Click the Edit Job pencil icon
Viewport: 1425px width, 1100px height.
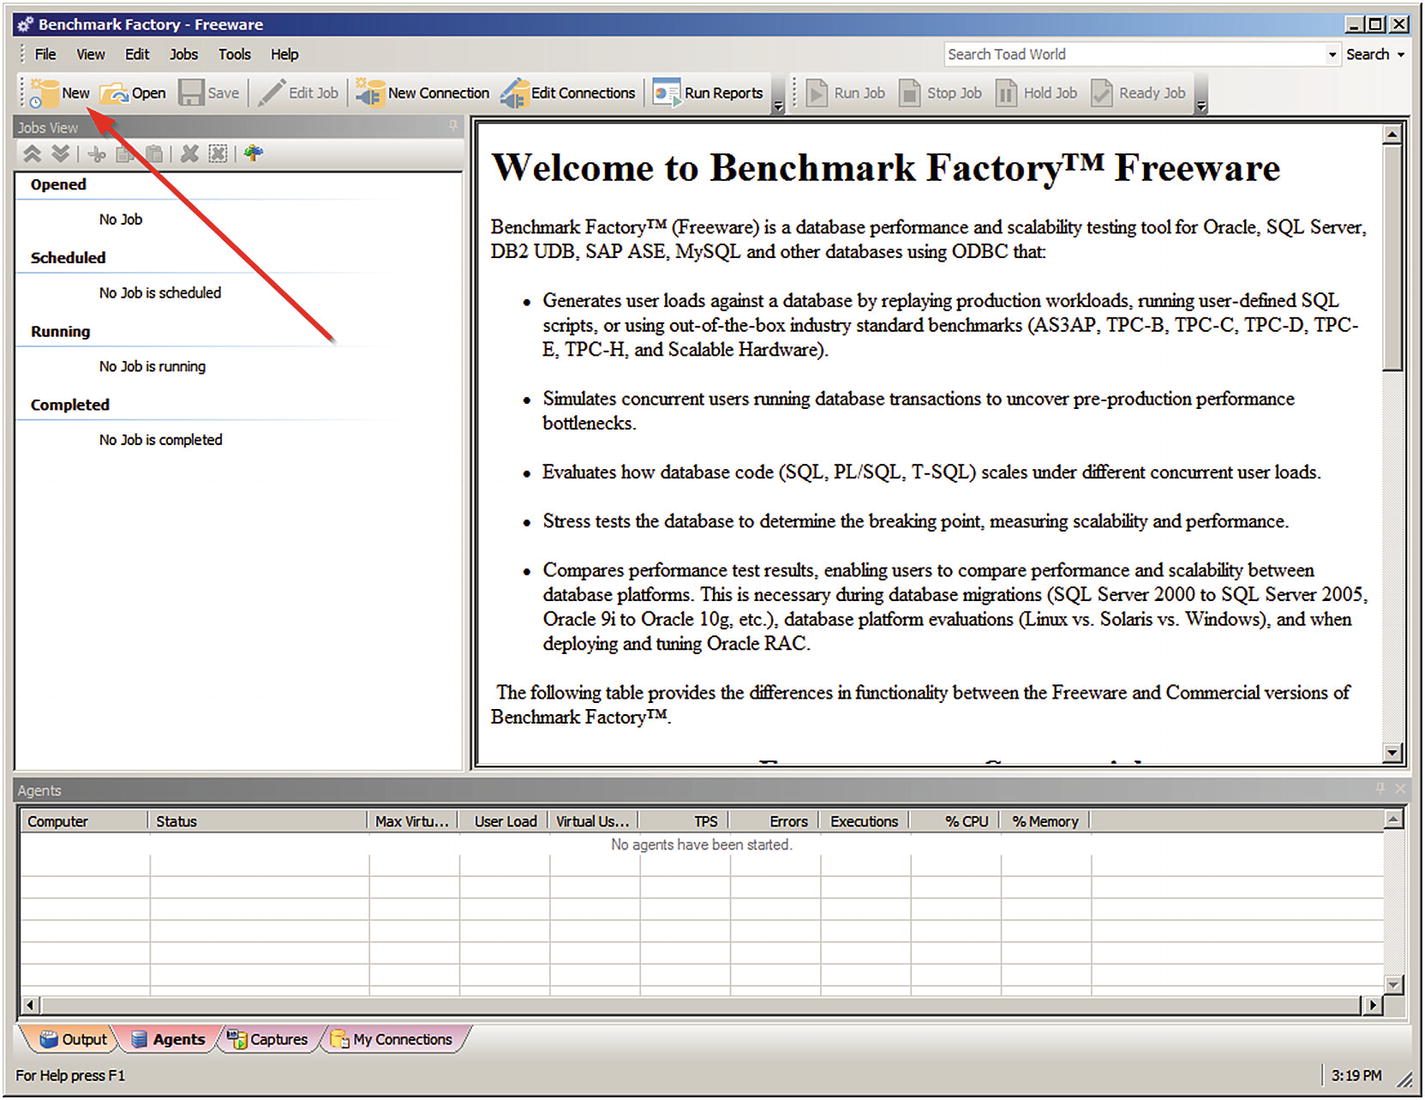(x=271, y=93)
